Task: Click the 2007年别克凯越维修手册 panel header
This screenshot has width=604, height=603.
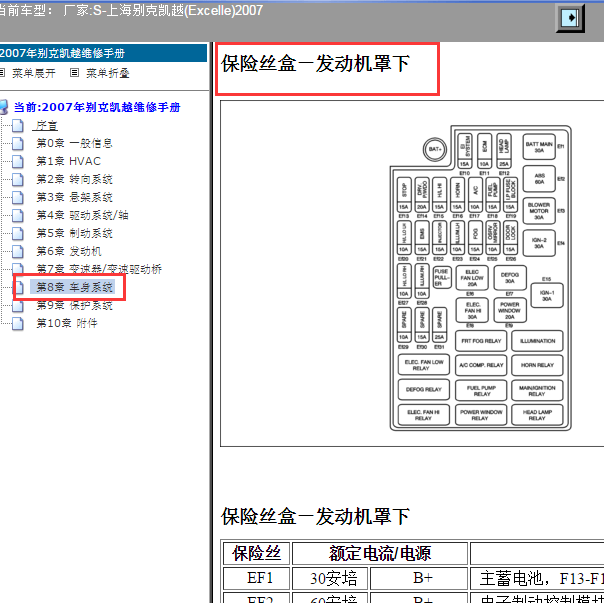Action: (103, 53)
